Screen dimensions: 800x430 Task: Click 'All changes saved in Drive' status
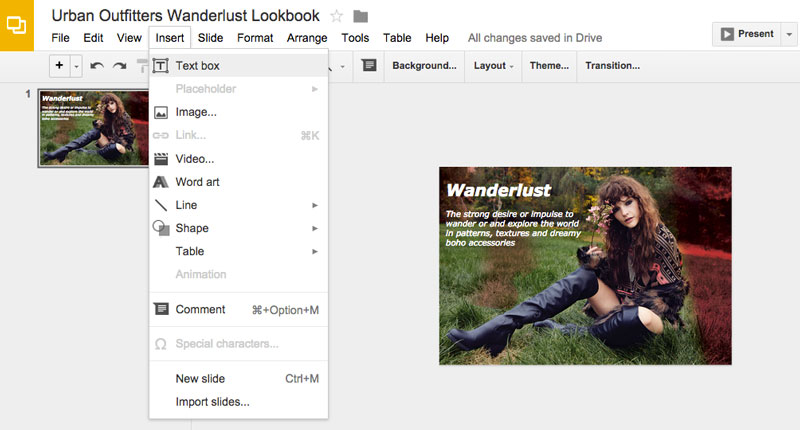[x=535, y=38]
